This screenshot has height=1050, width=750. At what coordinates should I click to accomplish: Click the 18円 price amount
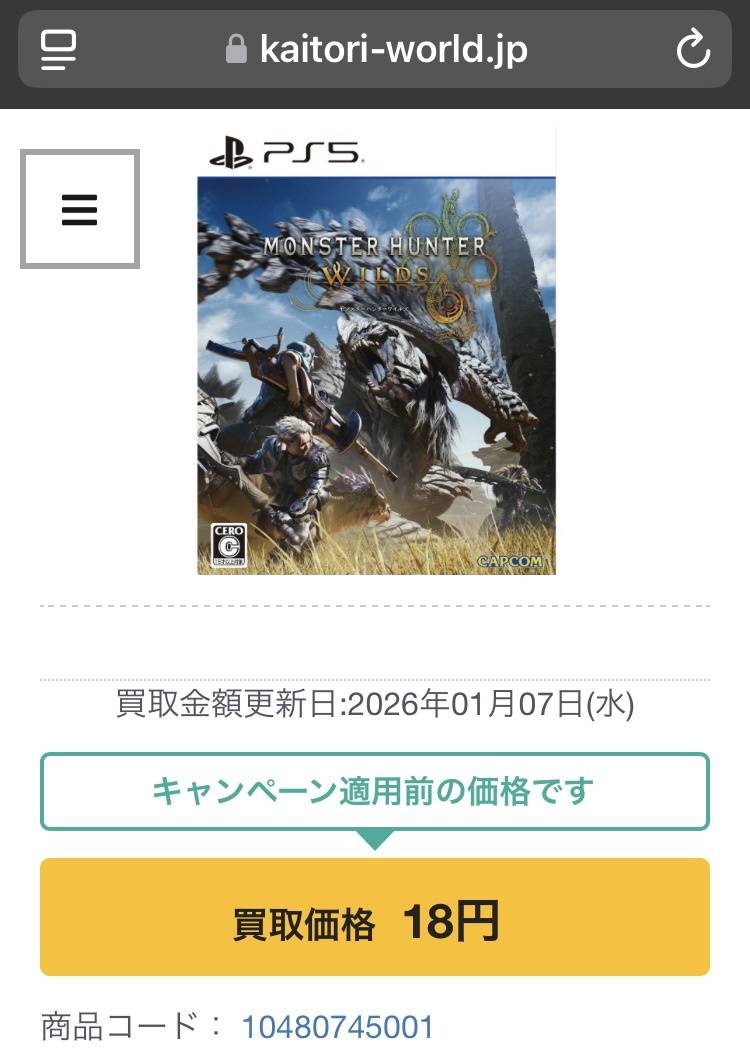coord(450,921)
